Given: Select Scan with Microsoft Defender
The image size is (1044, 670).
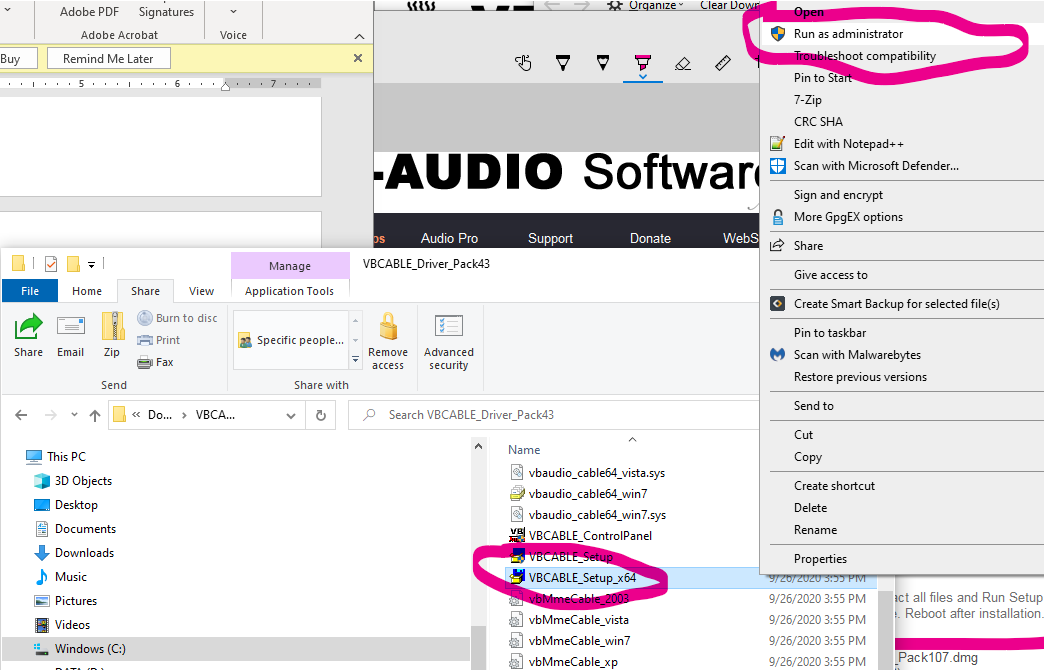Looking at the screenshot, I should point(902,166).
